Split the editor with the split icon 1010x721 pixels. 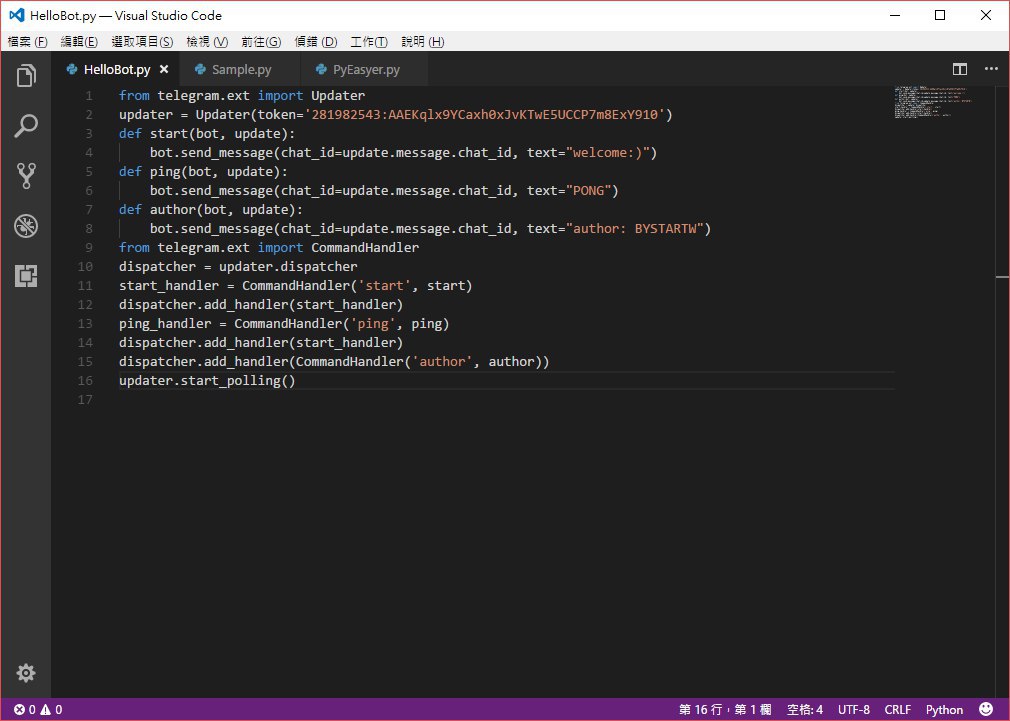click(960, 69)
